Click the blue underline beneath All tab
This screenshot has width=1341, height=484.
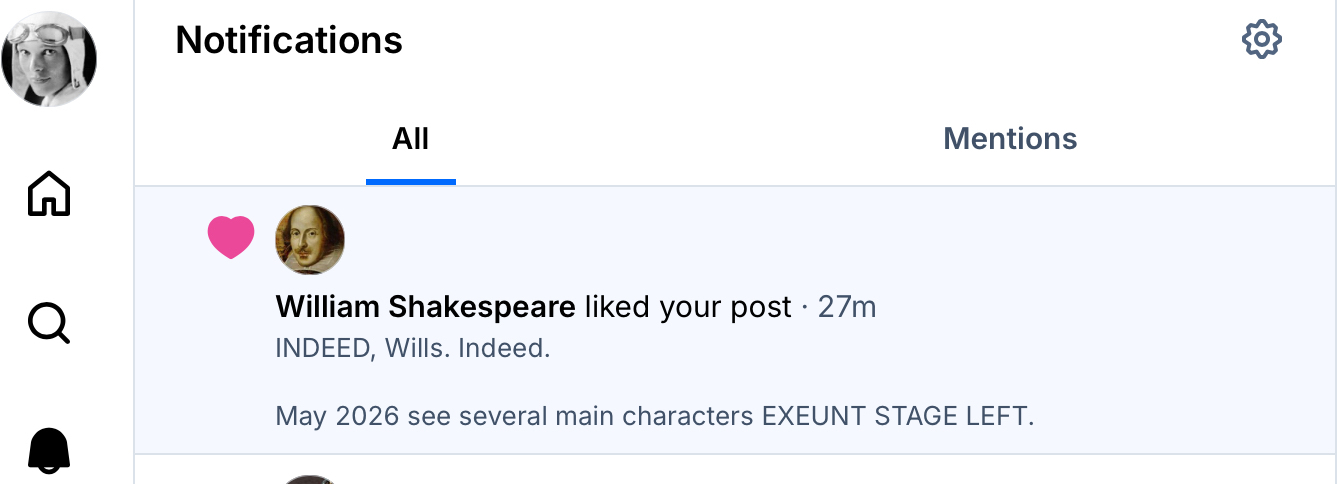pos(411,182)
